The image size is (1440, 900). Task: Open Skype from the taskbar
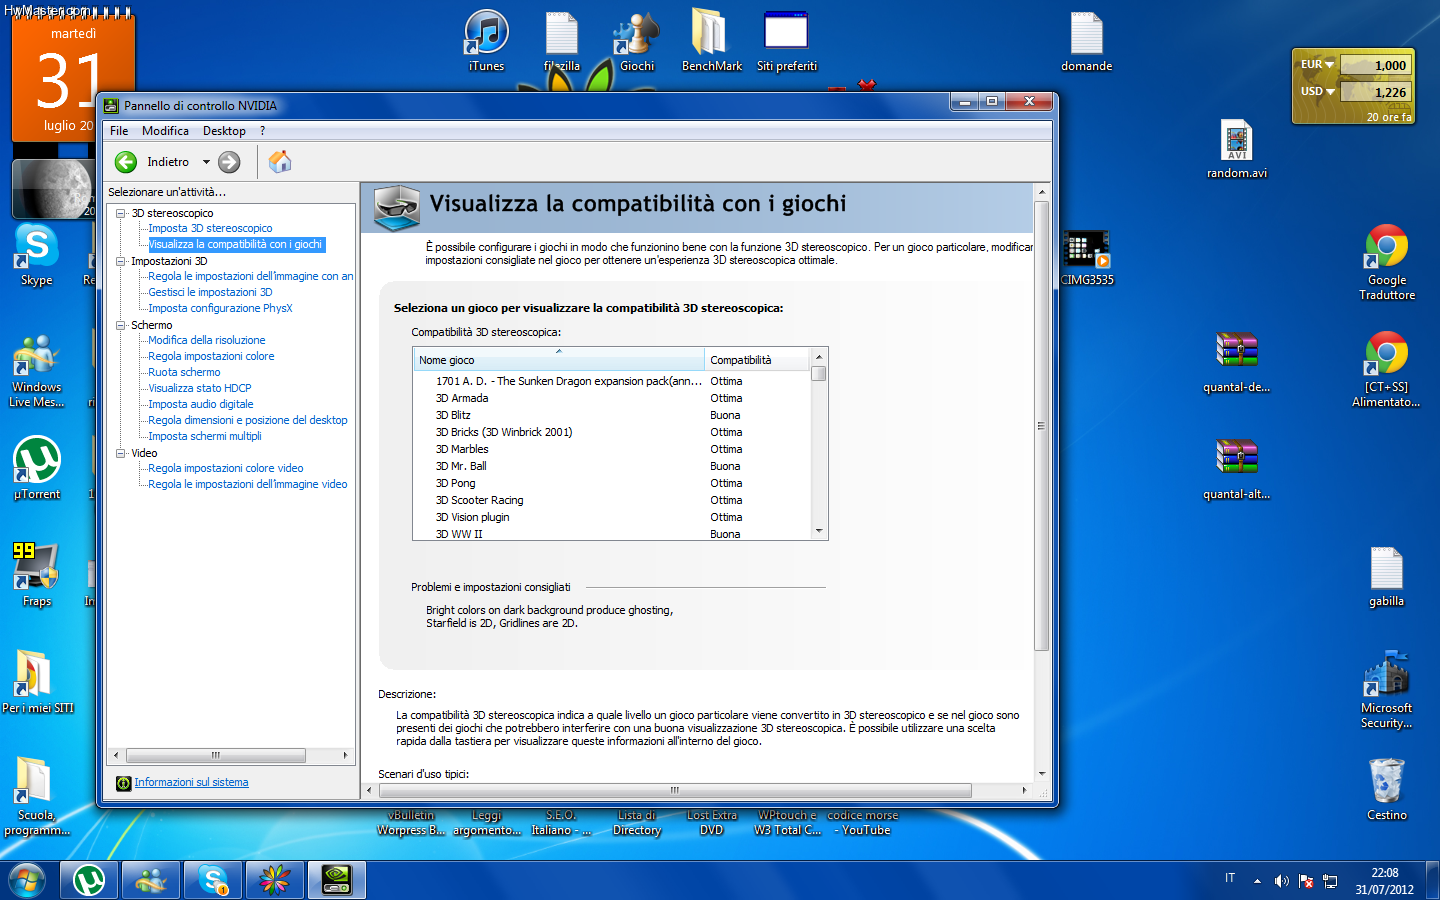pos(213,880)
